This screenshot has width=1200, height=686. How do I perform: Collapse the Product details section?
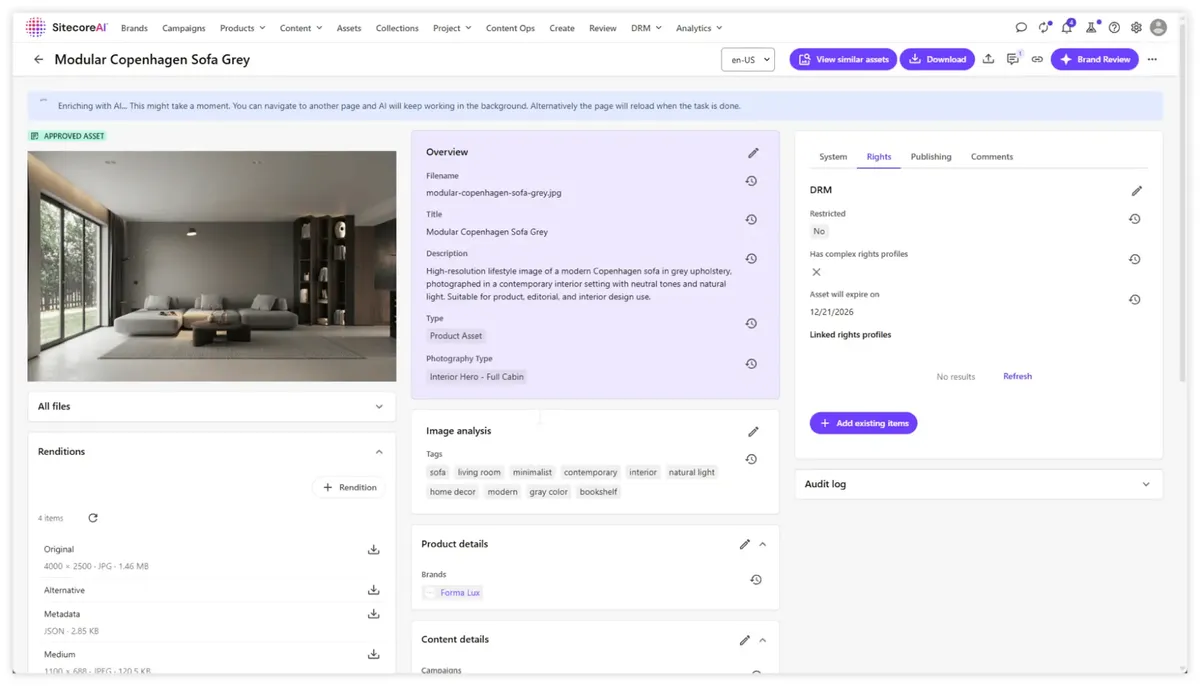763,545
